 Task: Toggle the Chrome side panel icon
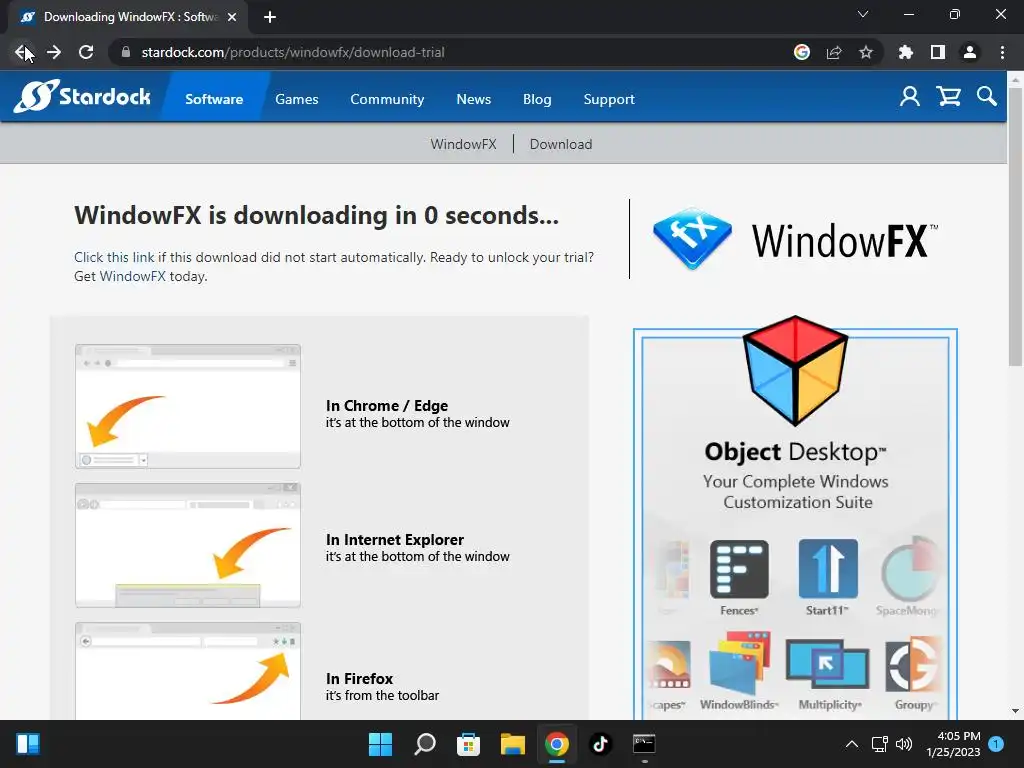(938, 52)
